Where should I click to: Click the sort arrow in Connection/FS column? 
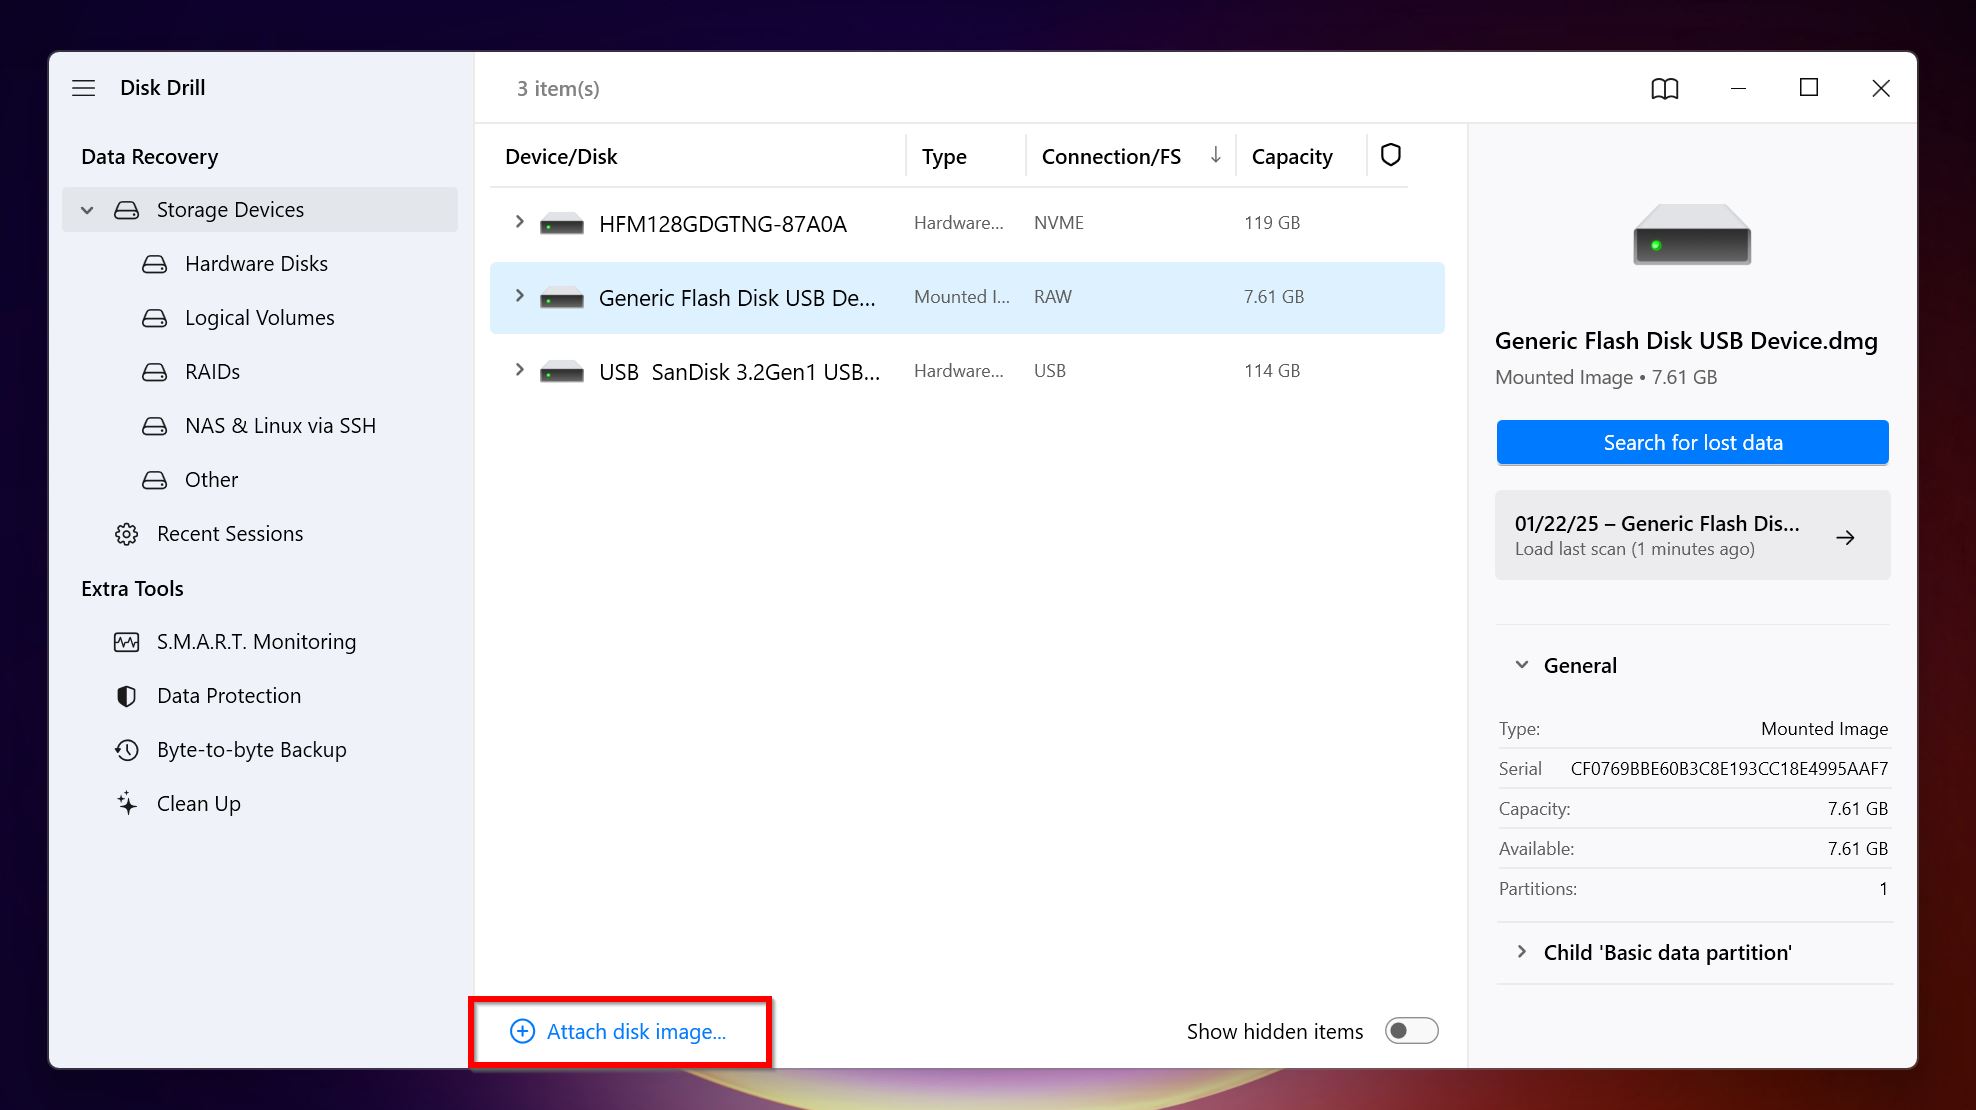pos(1215,155)
